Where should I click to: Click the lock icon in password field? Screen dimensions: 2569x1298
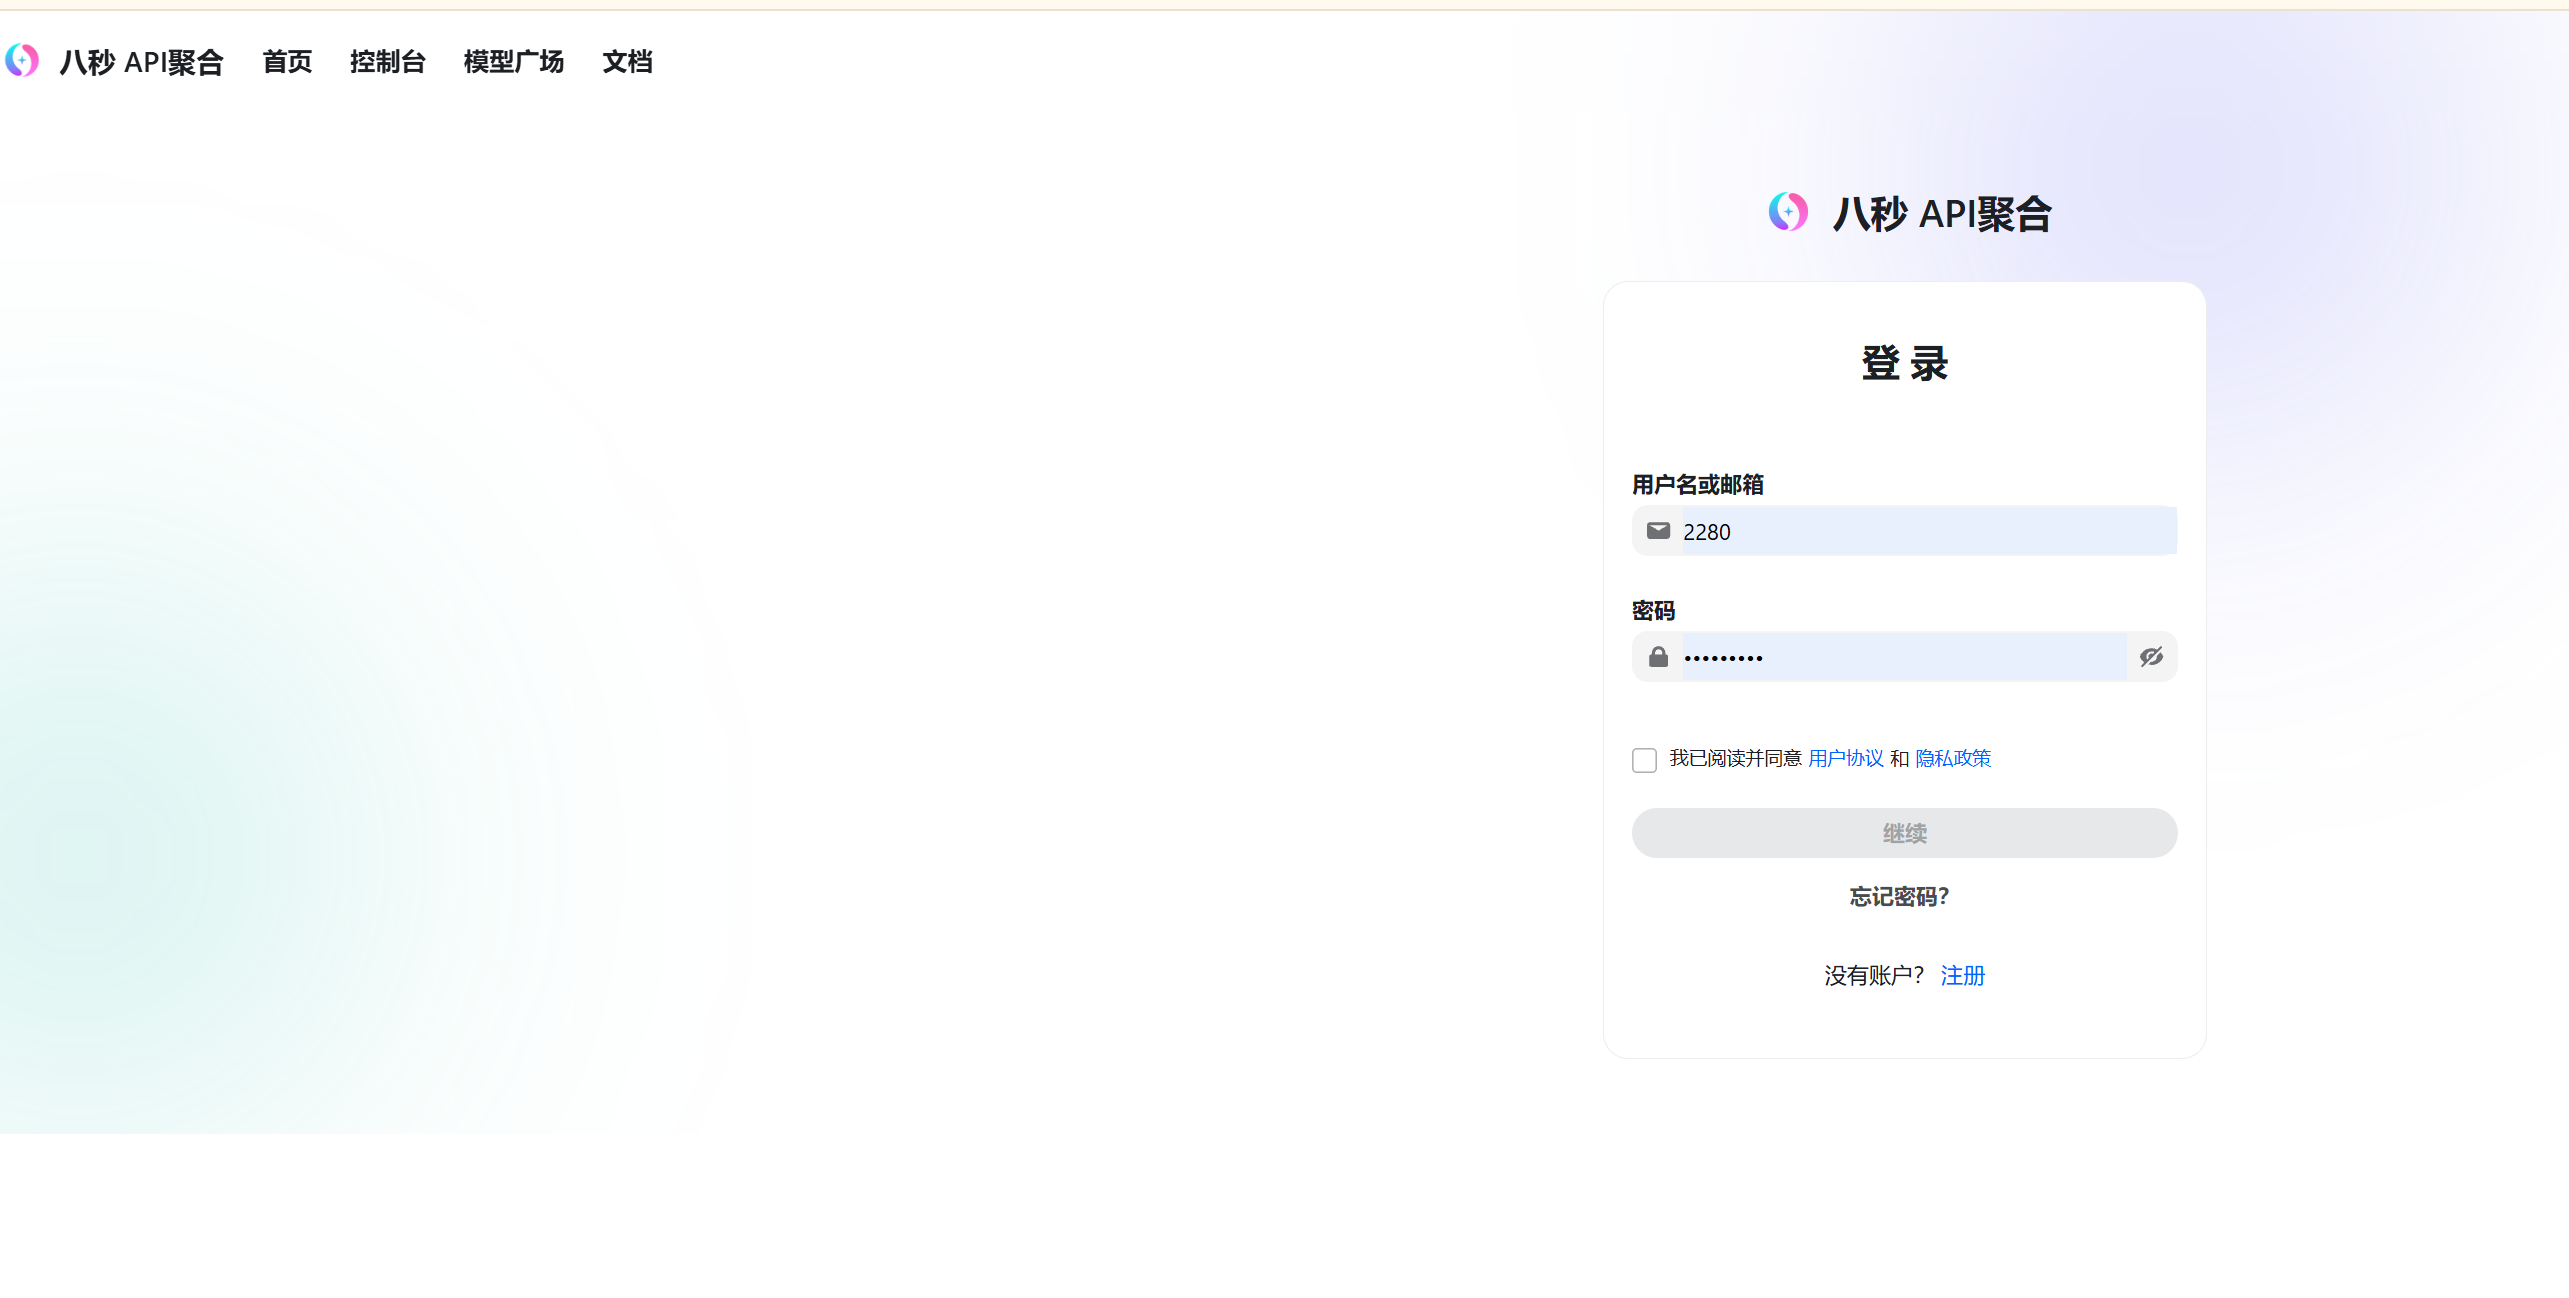pos(1658,657)
